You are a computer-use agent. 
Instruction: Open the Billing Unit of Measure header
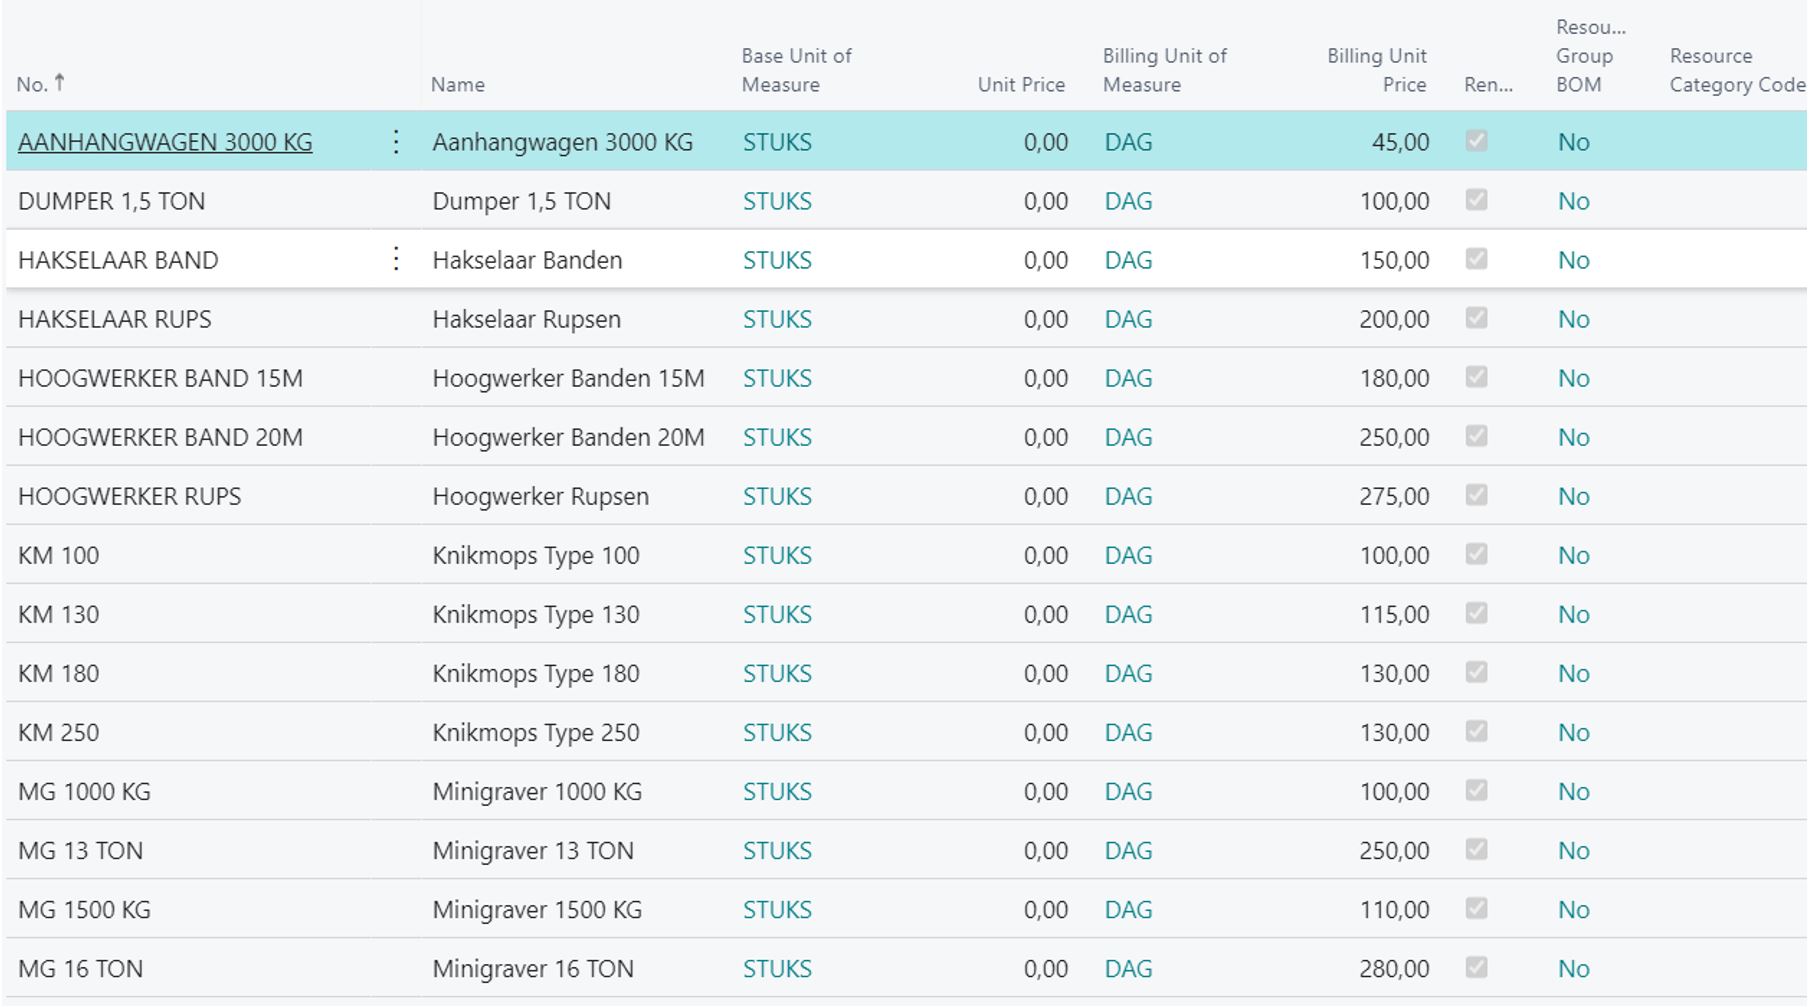[x=1164, y=70]
